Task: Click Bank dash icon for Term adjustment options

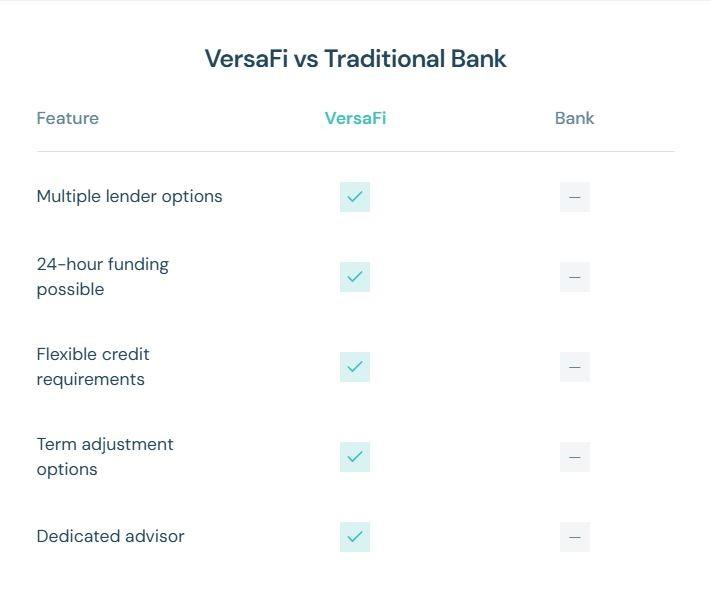Action: pos(575,457)
